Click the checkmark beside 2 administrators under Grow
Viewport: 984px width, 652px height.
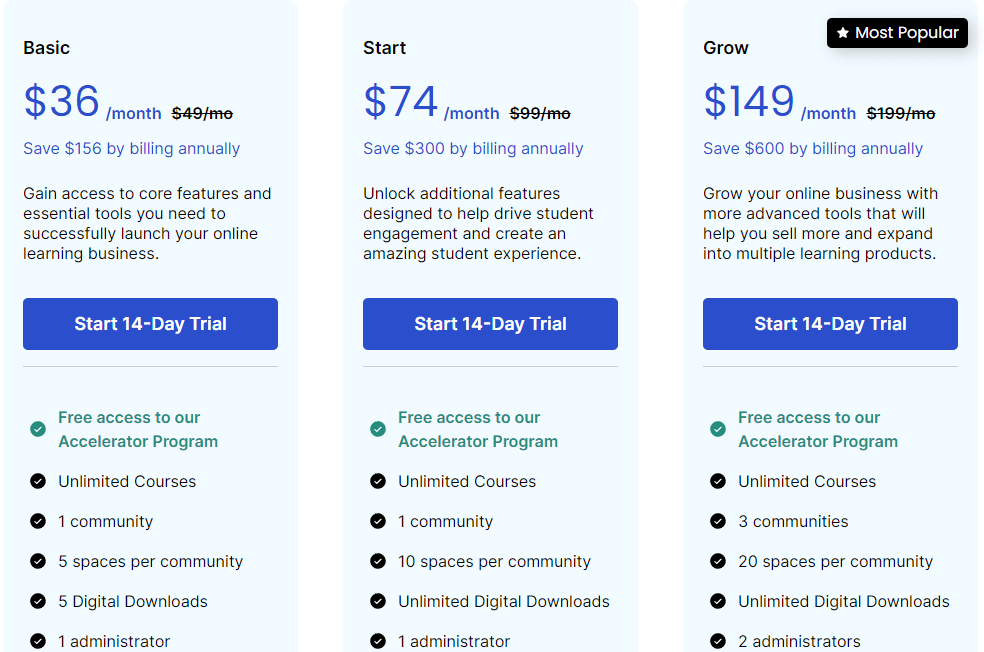717,641
